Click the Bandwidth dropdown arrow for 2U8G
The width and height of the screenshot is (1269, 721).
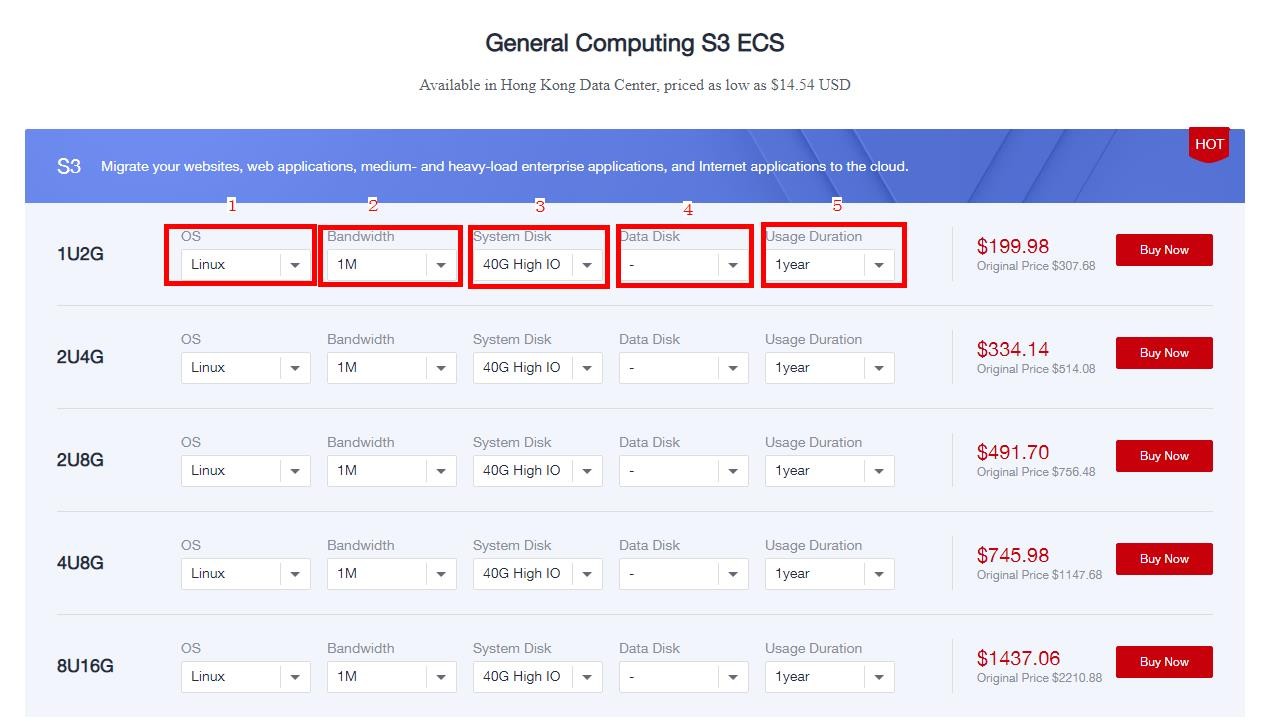(x=441, y=471)
